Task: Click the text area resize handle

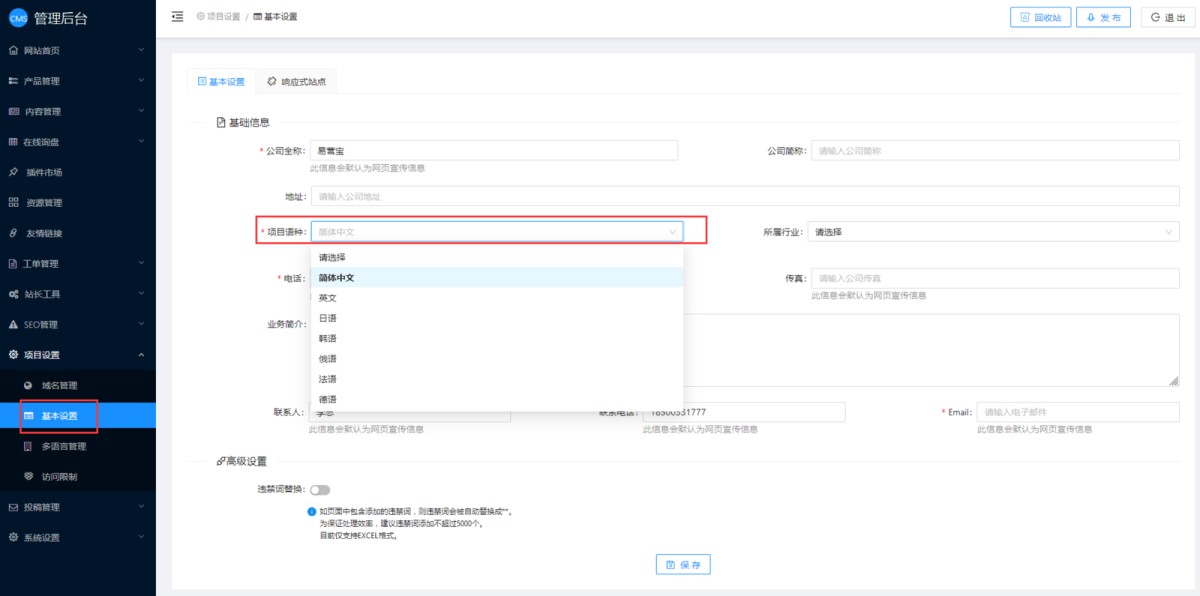Action: pyautogui.click(x=1174, y=381)
